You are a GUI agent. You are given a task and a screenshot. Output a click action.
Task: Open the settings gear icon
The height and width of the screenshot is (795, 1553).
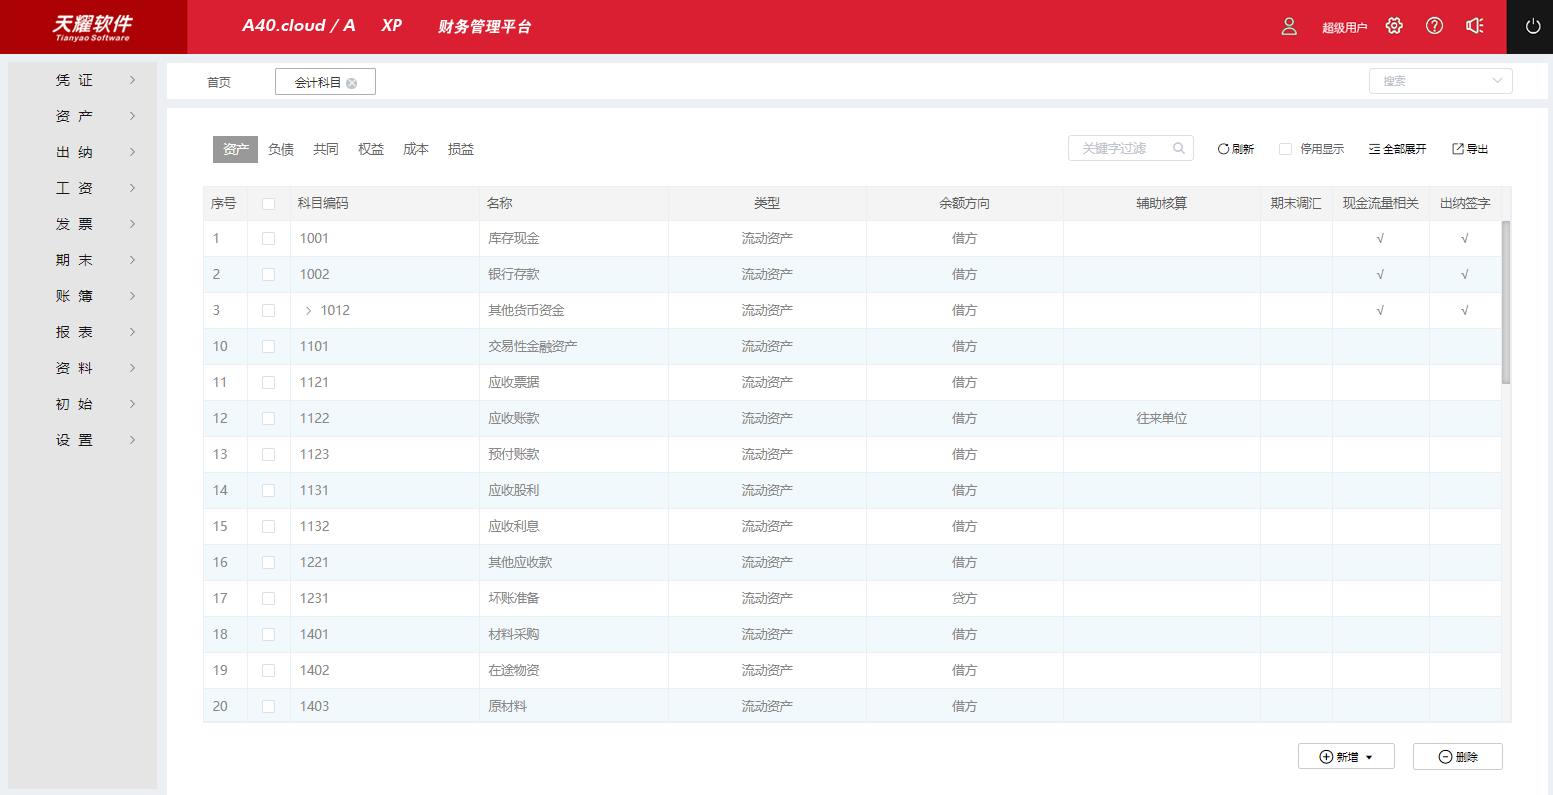(1394, 26)
